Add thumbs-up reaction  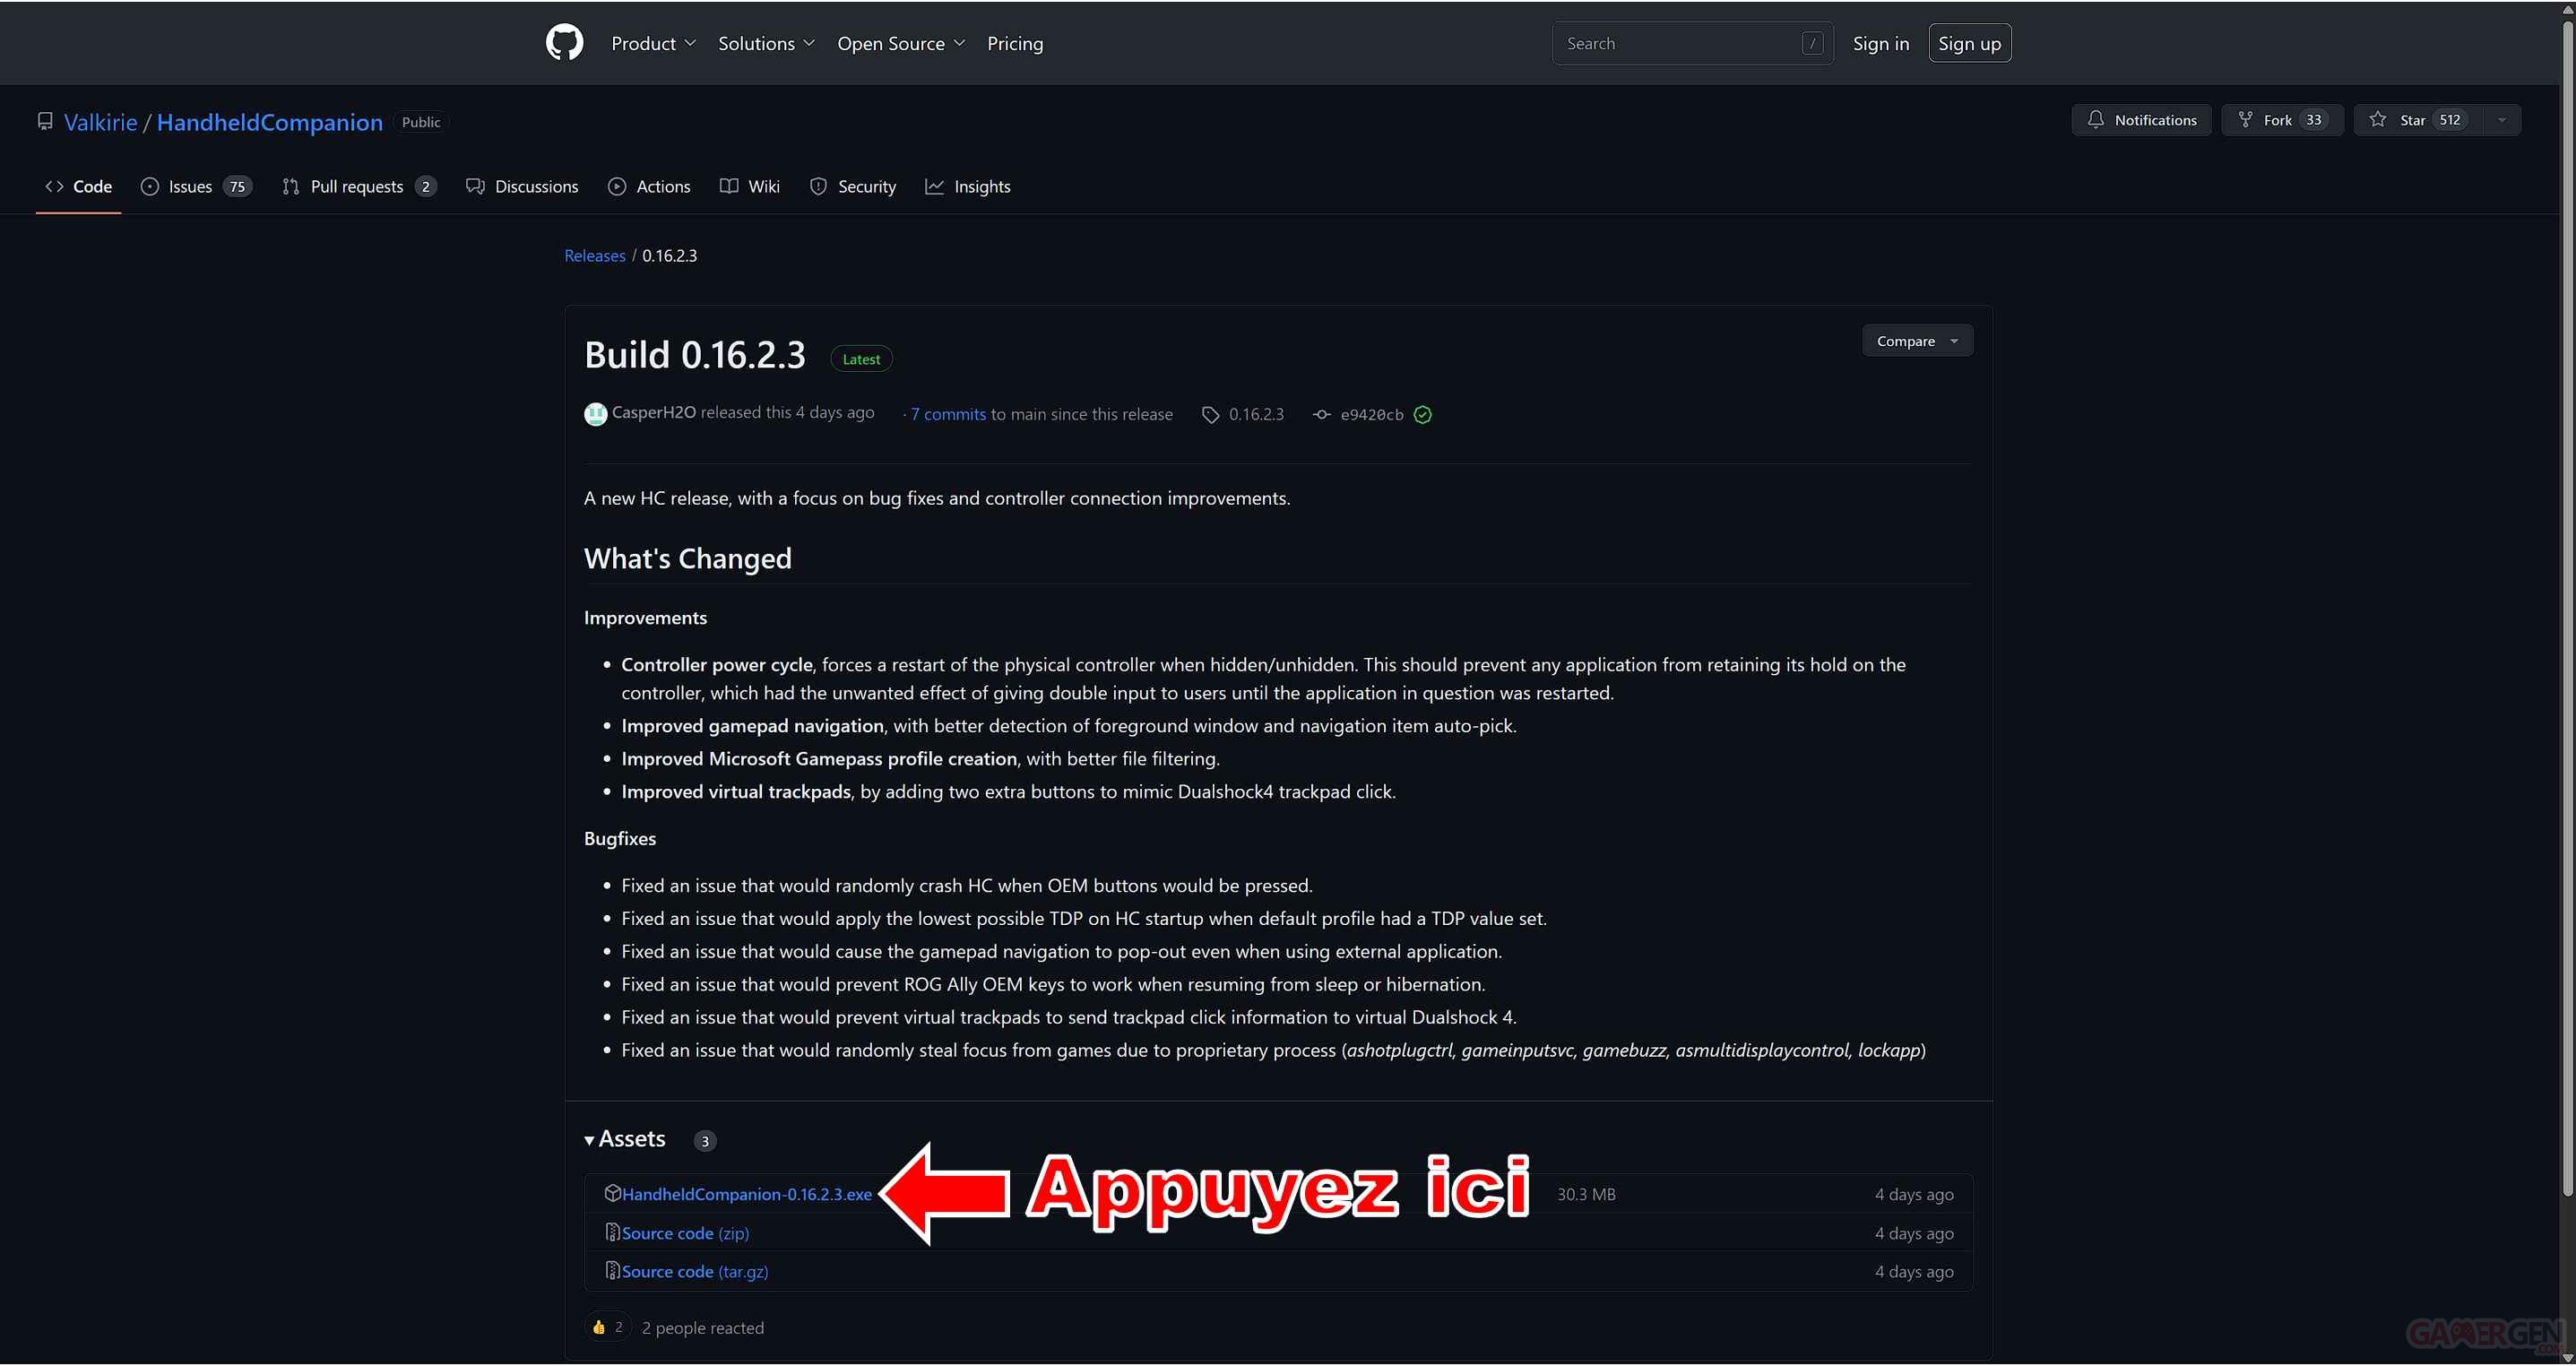click(x=607, y=1327)
